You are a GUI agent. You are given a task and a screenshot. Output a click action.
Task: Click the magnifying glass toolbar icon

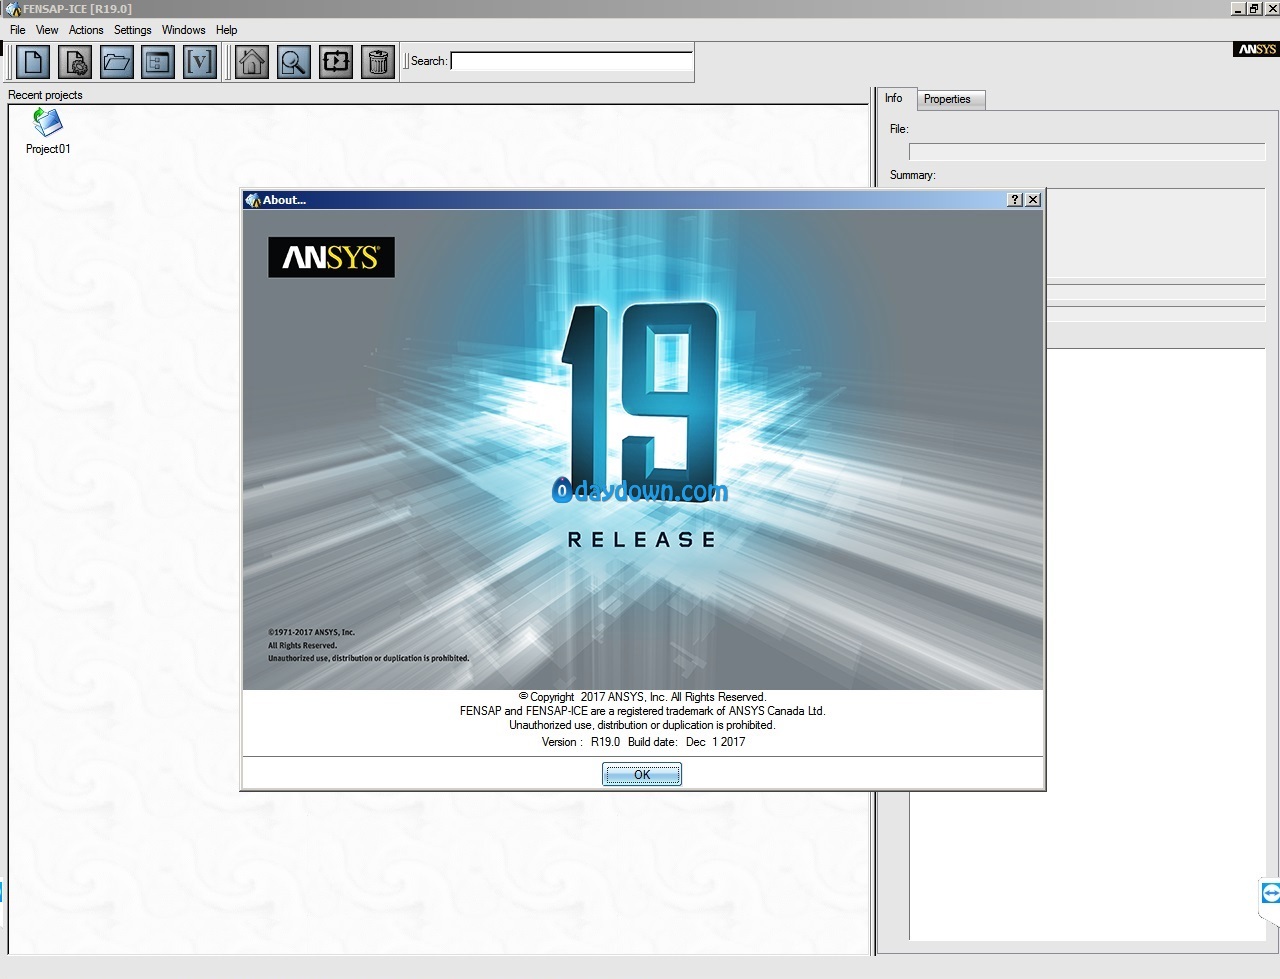(x=294, y=62)
